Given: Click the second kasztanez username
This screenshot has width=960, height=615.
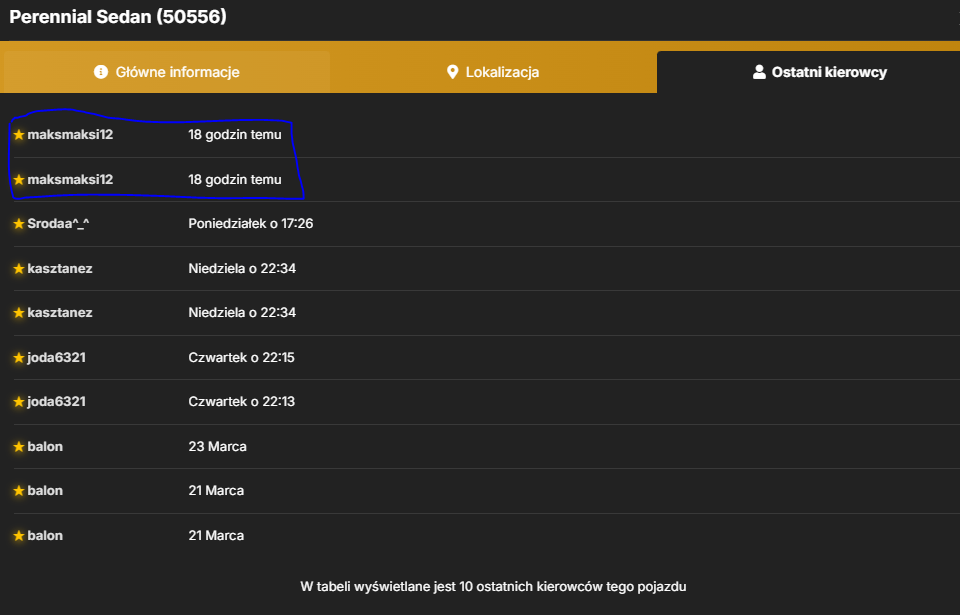Looking at the screenshot, I should click(x=60, y=313).
